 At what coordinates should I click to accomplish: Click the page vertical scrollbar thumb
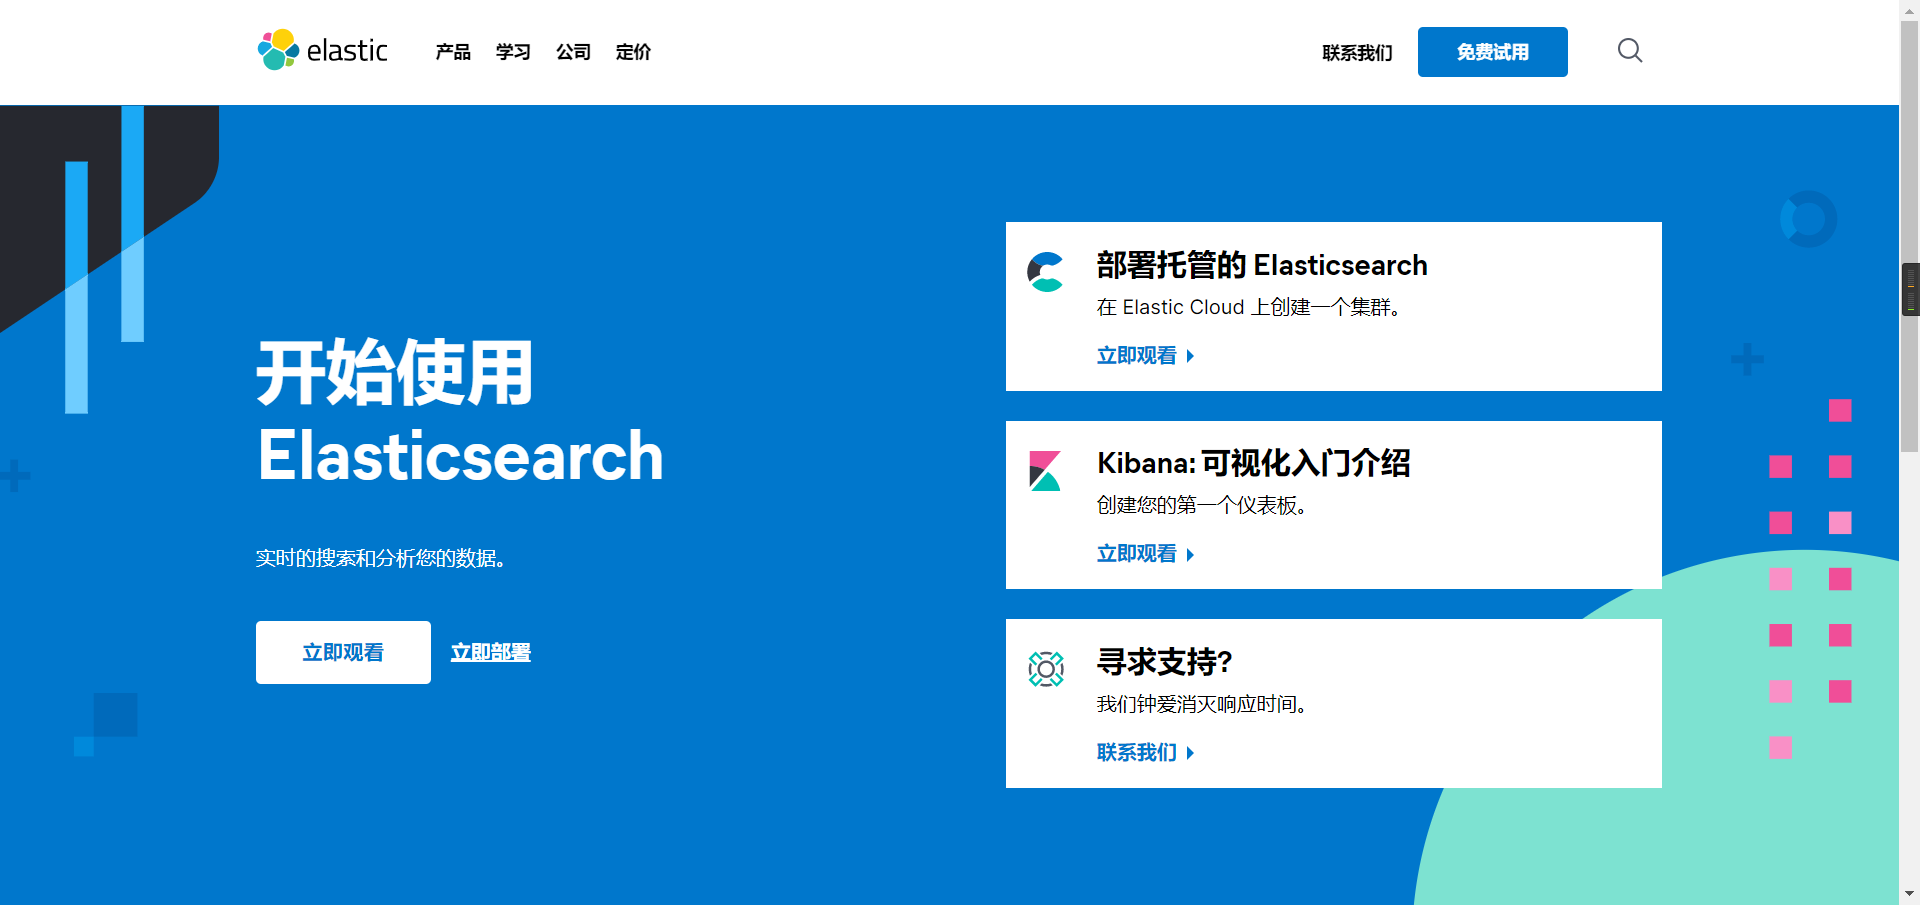point(1910,235)
